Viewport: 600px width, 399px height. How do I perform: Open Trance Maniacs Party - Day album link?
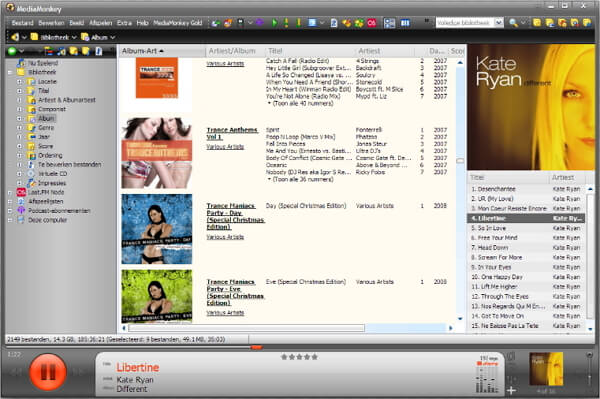click(235, 216)
